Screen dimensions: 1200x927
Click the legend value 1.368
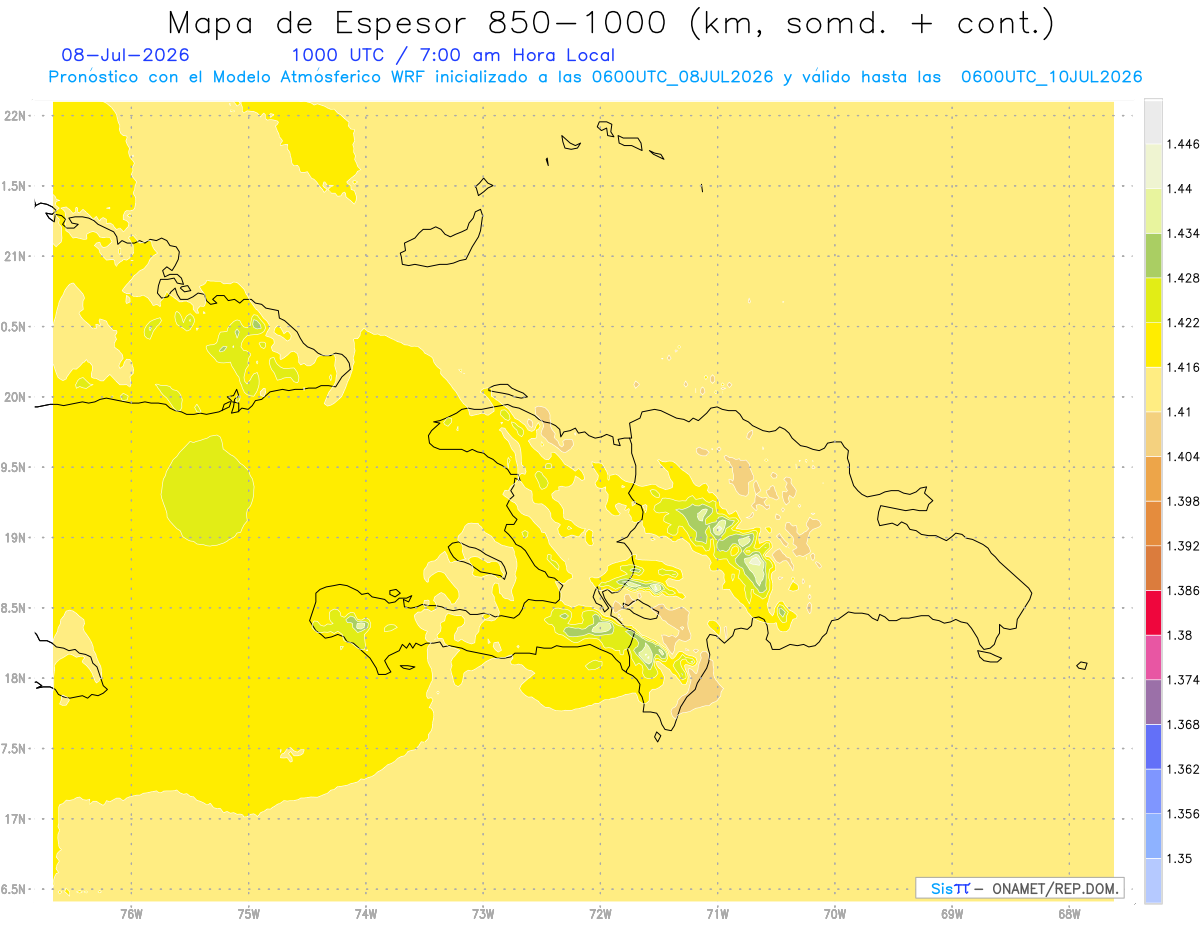click(1184, 724)
